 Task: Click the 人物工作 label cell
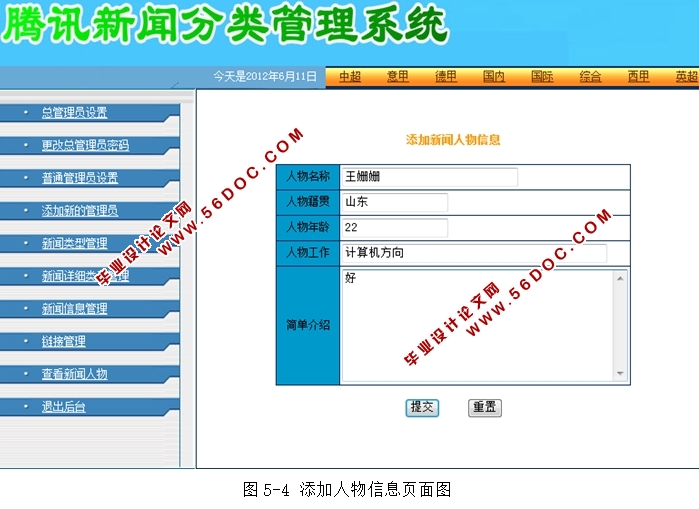point(308,253)
